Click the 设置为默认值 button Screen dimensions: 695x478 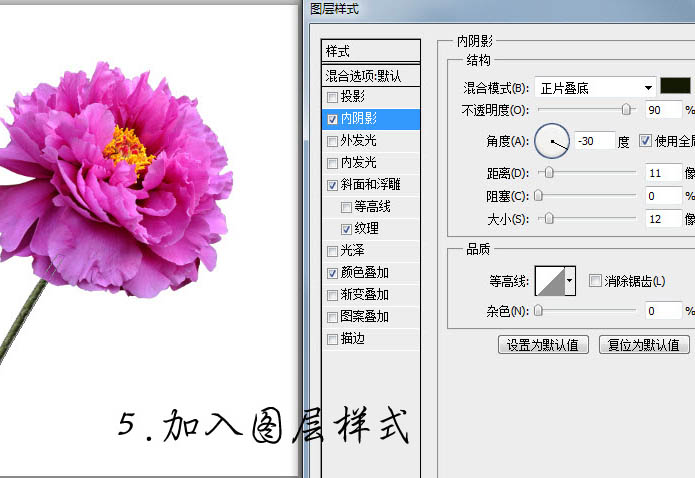coord(543,345)
